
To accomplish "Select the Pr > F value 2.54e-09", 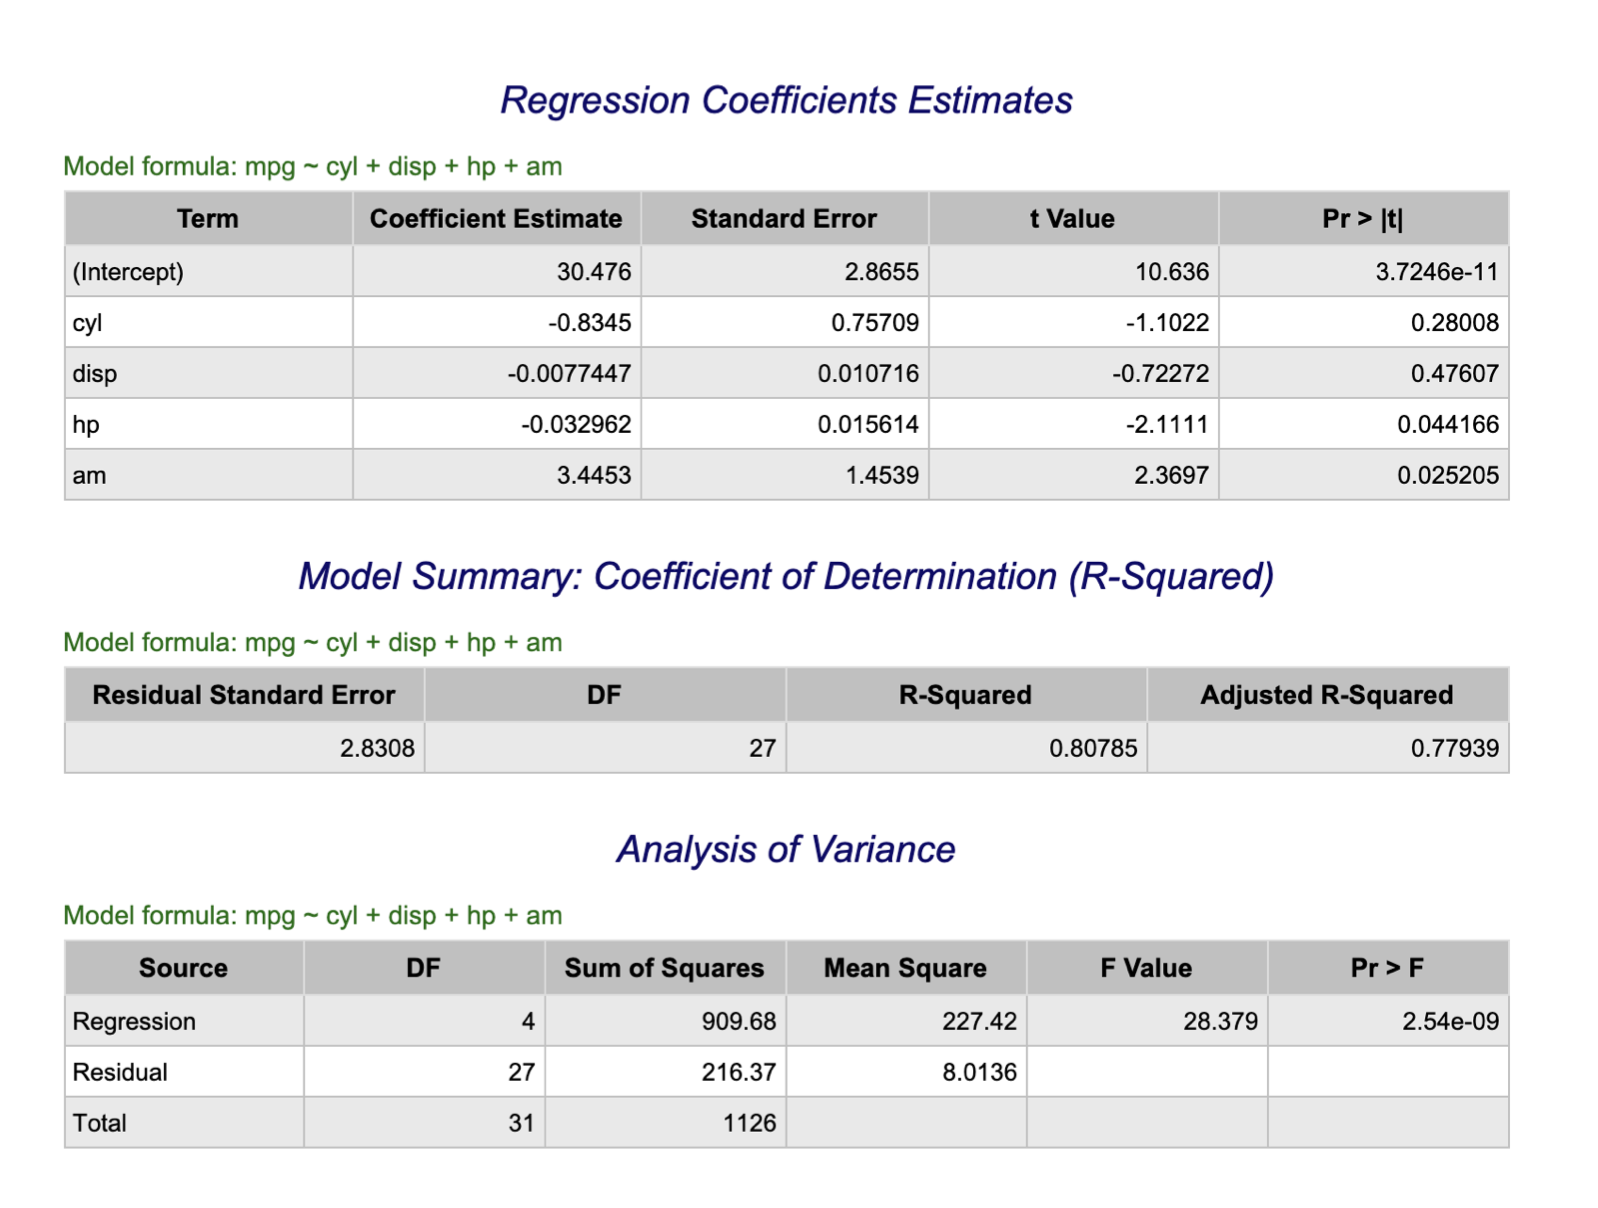I will point(1450,1022).
